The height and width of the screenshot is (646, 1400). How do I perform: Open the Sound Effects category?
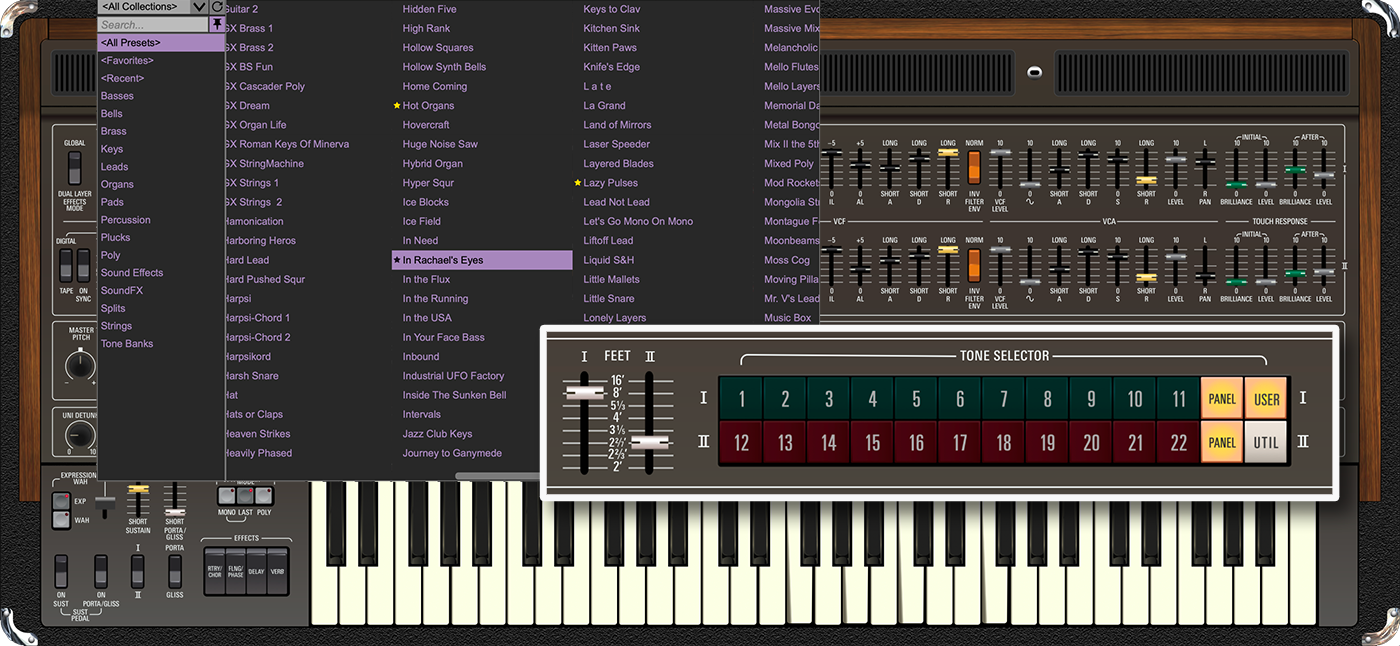(x=132, y=272)
